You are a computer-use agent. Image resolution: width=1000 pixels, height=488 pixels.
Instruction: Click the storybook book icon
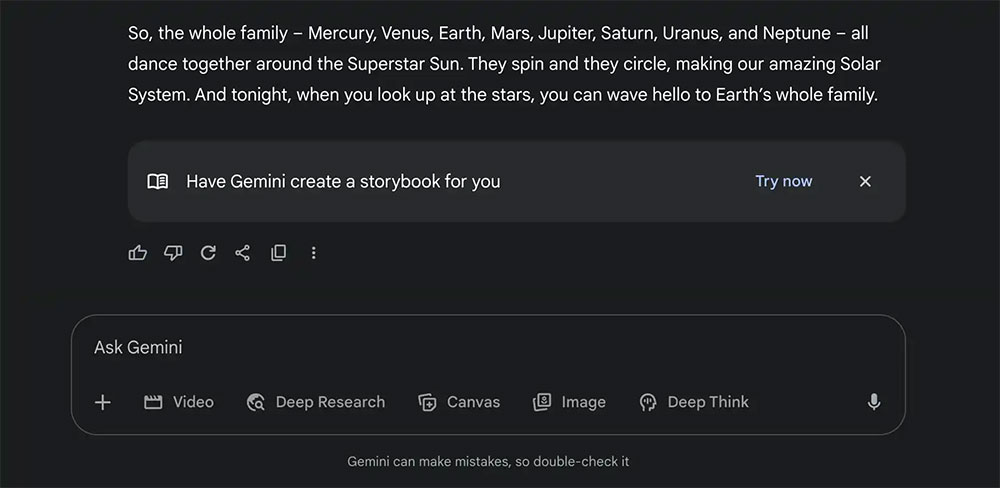coord(158,182)
